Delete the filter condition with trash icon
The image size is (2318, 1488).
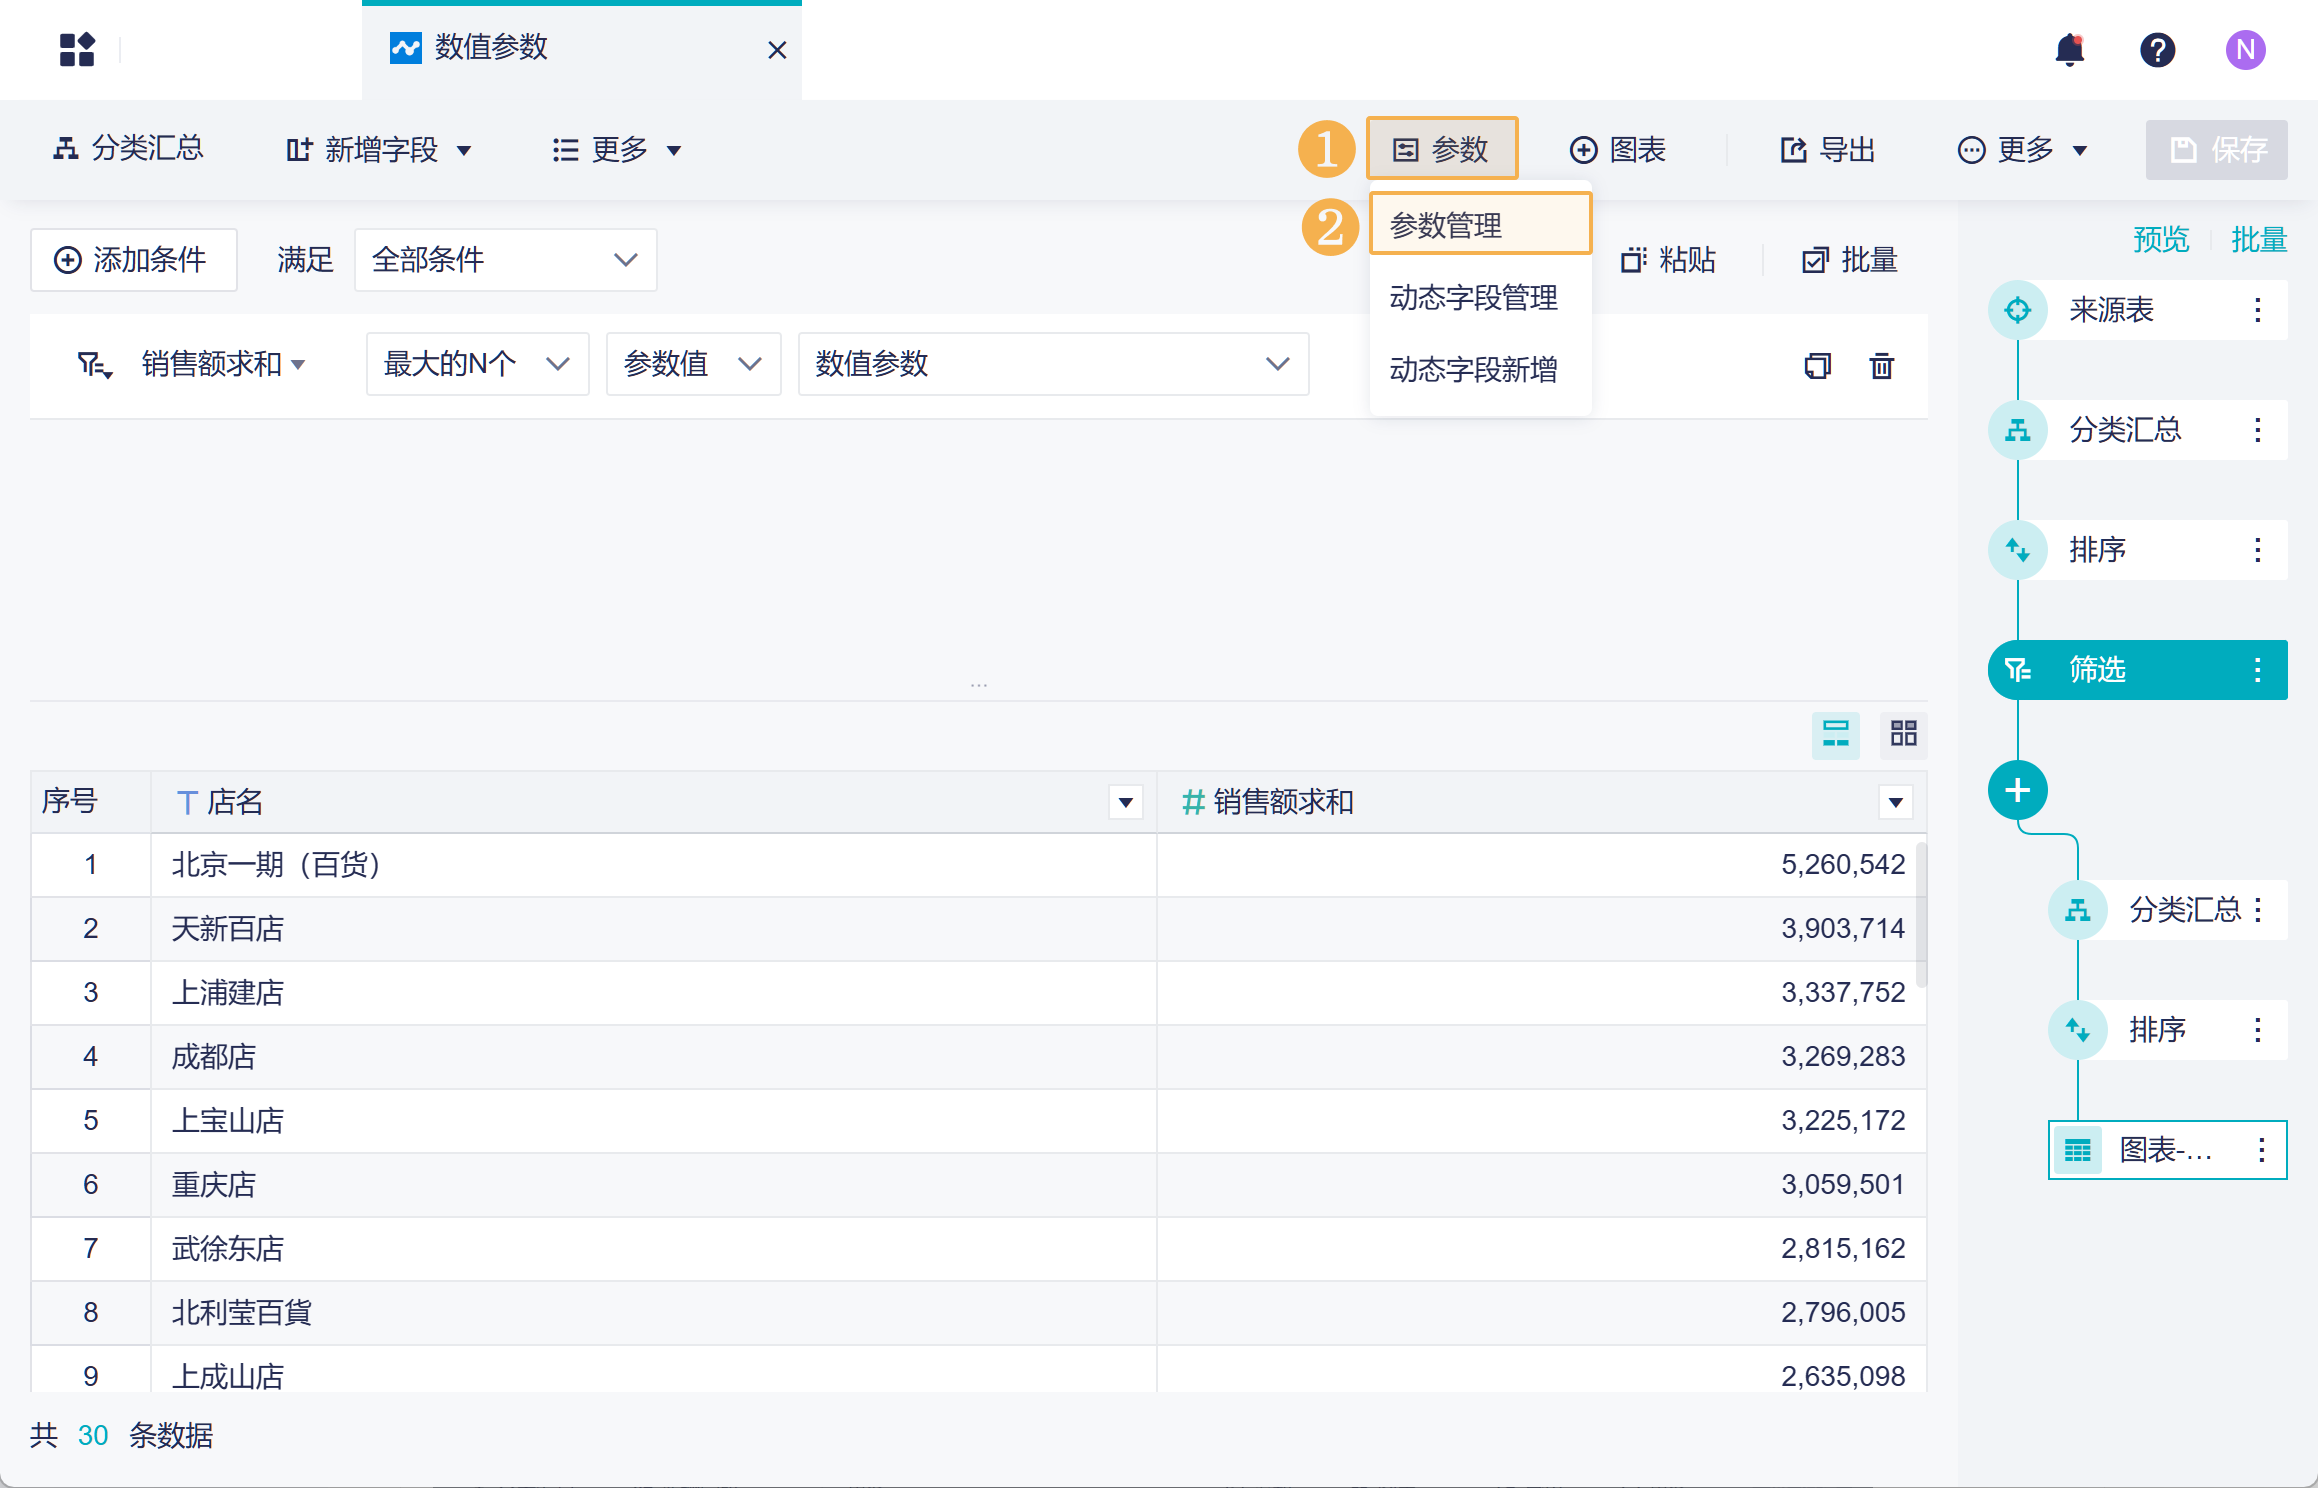(1881, 366)
